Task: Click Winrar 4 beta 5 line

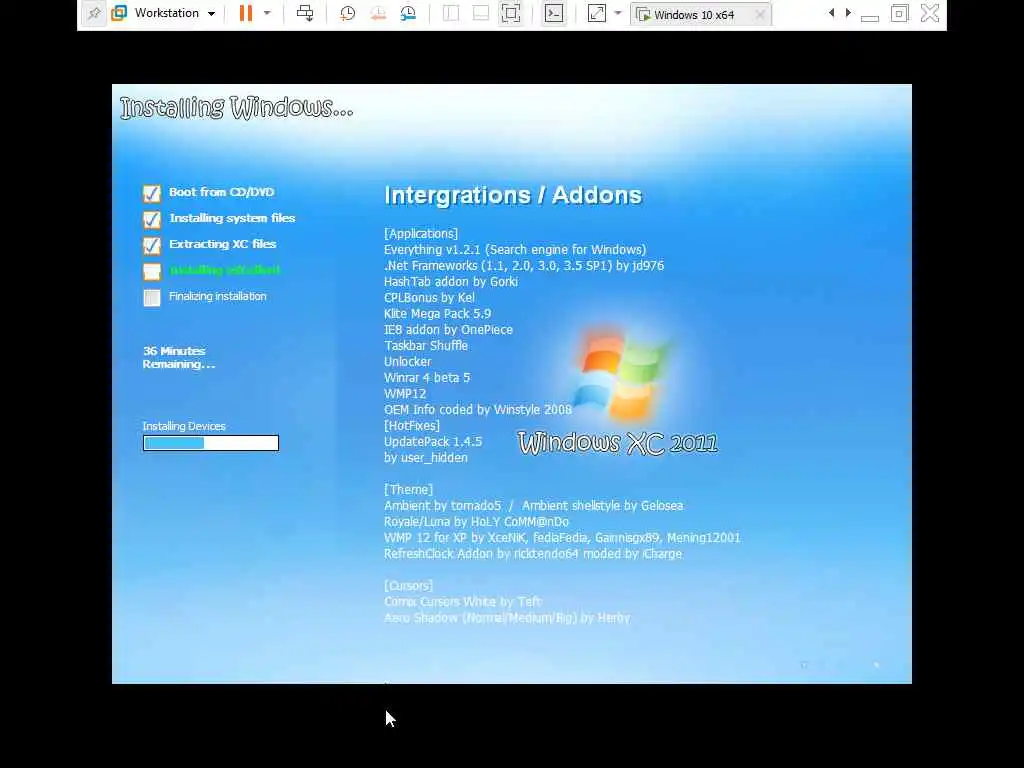Action: (427, 377)
